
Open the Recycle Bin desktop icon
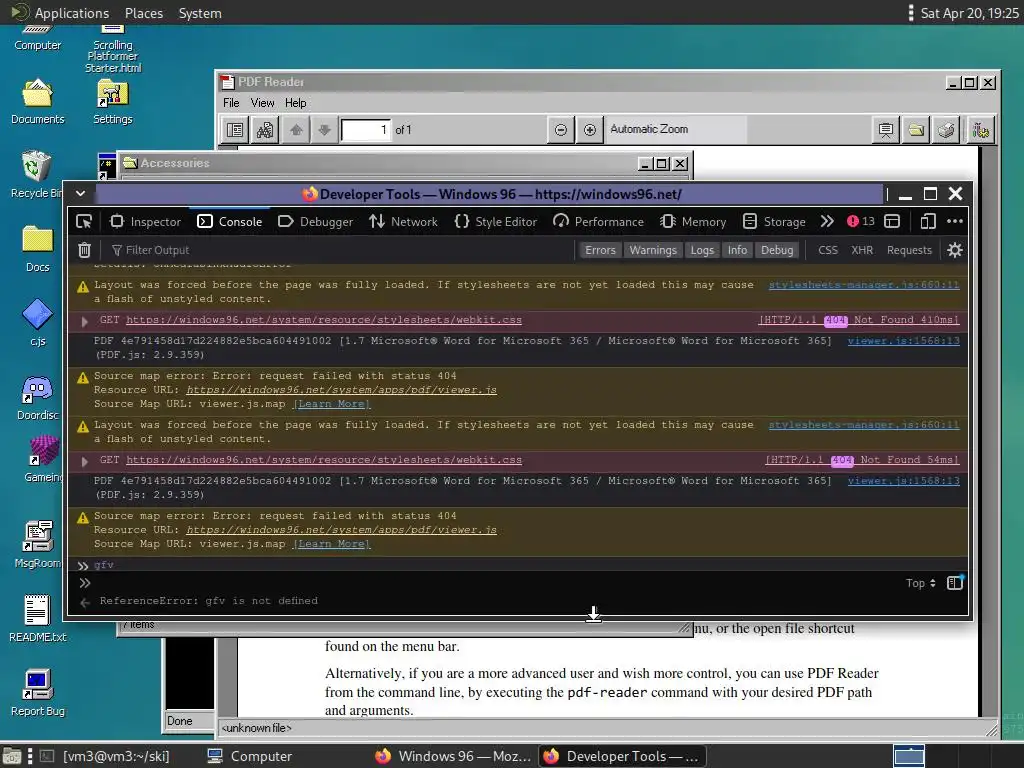click(x=36, y=174)
